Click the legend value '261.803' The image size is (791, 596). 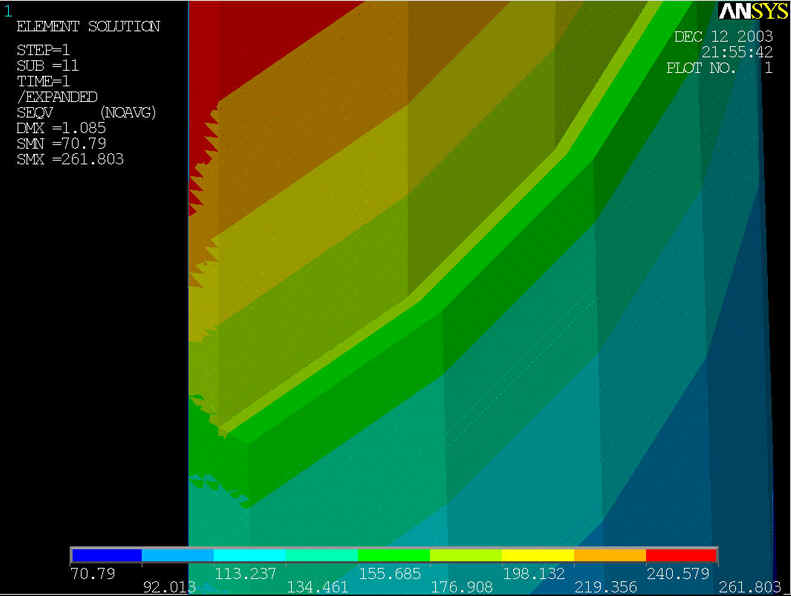coord(750,587)
